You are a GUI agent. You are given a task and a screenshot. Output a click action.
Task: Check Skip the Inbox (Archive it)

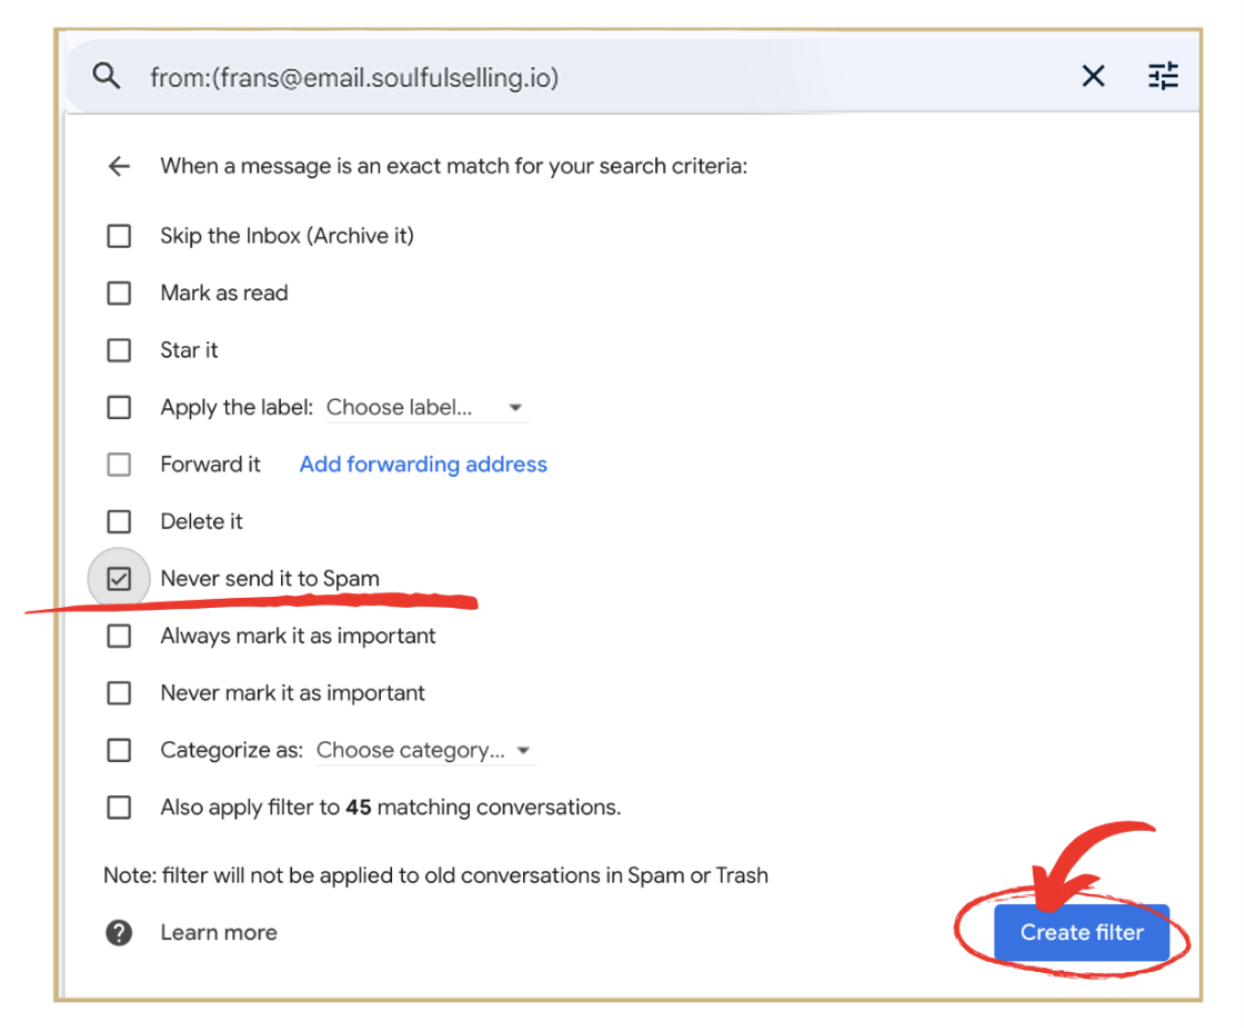[119, 236]
